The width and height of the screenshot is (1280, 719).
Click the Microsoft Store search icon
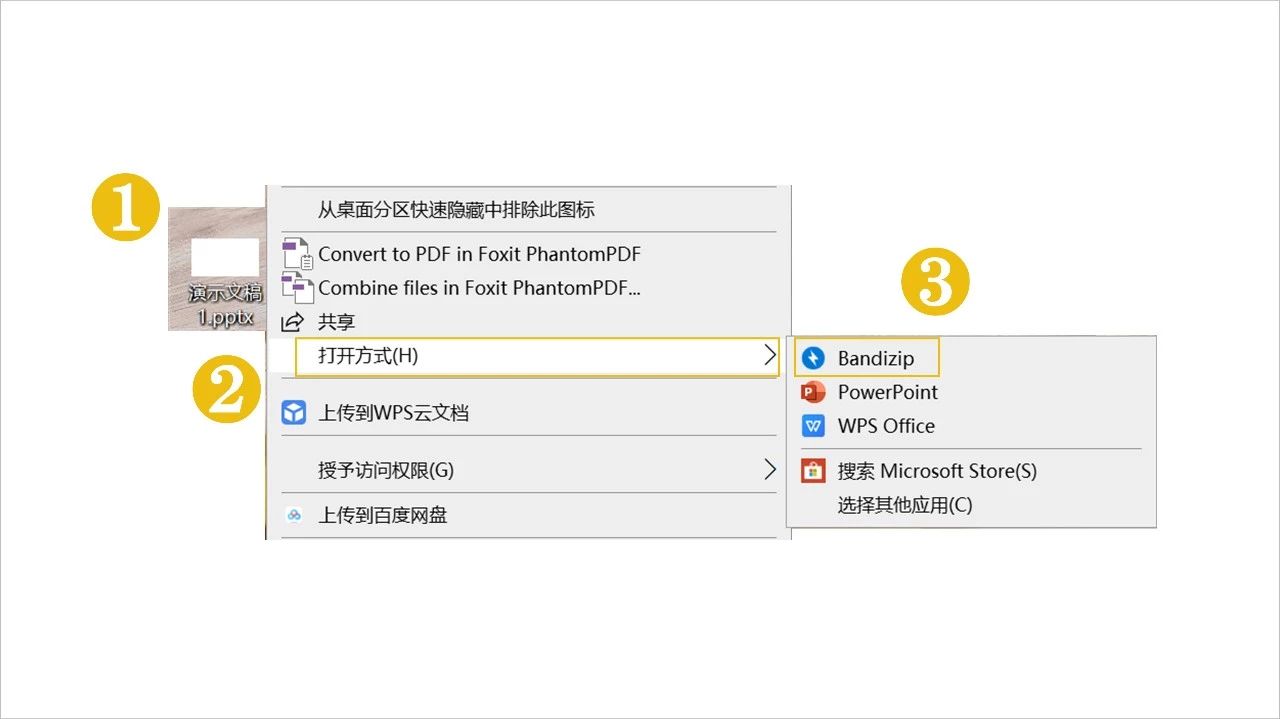coord(813,470)
